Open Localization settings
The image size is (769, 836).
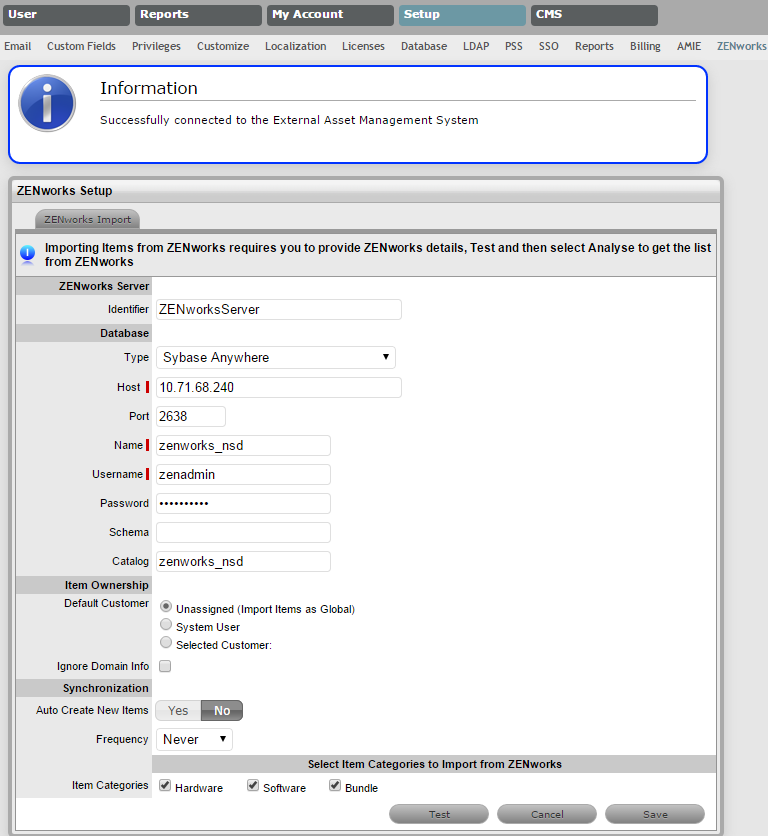[x=295, y=46]
